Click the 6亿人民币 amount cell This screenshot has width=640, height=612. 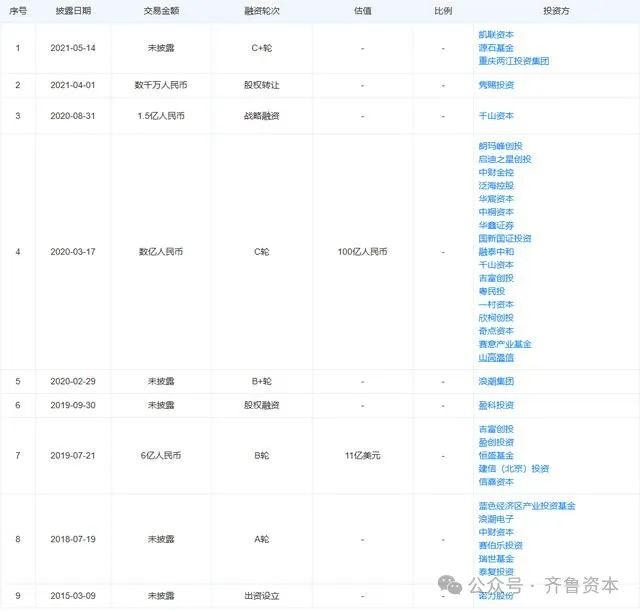161,456
